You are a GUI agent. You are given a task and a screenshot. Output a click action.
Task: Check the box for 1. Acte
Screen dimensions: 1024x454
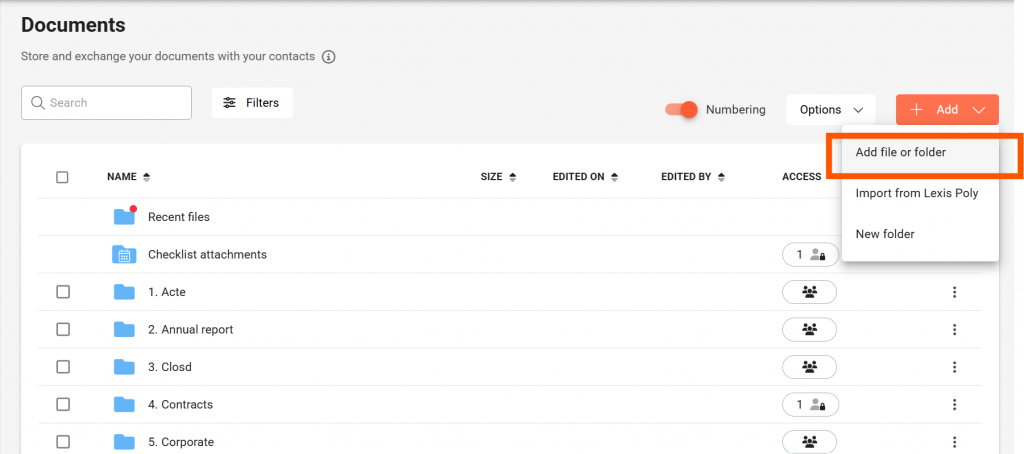pos(62,292)
